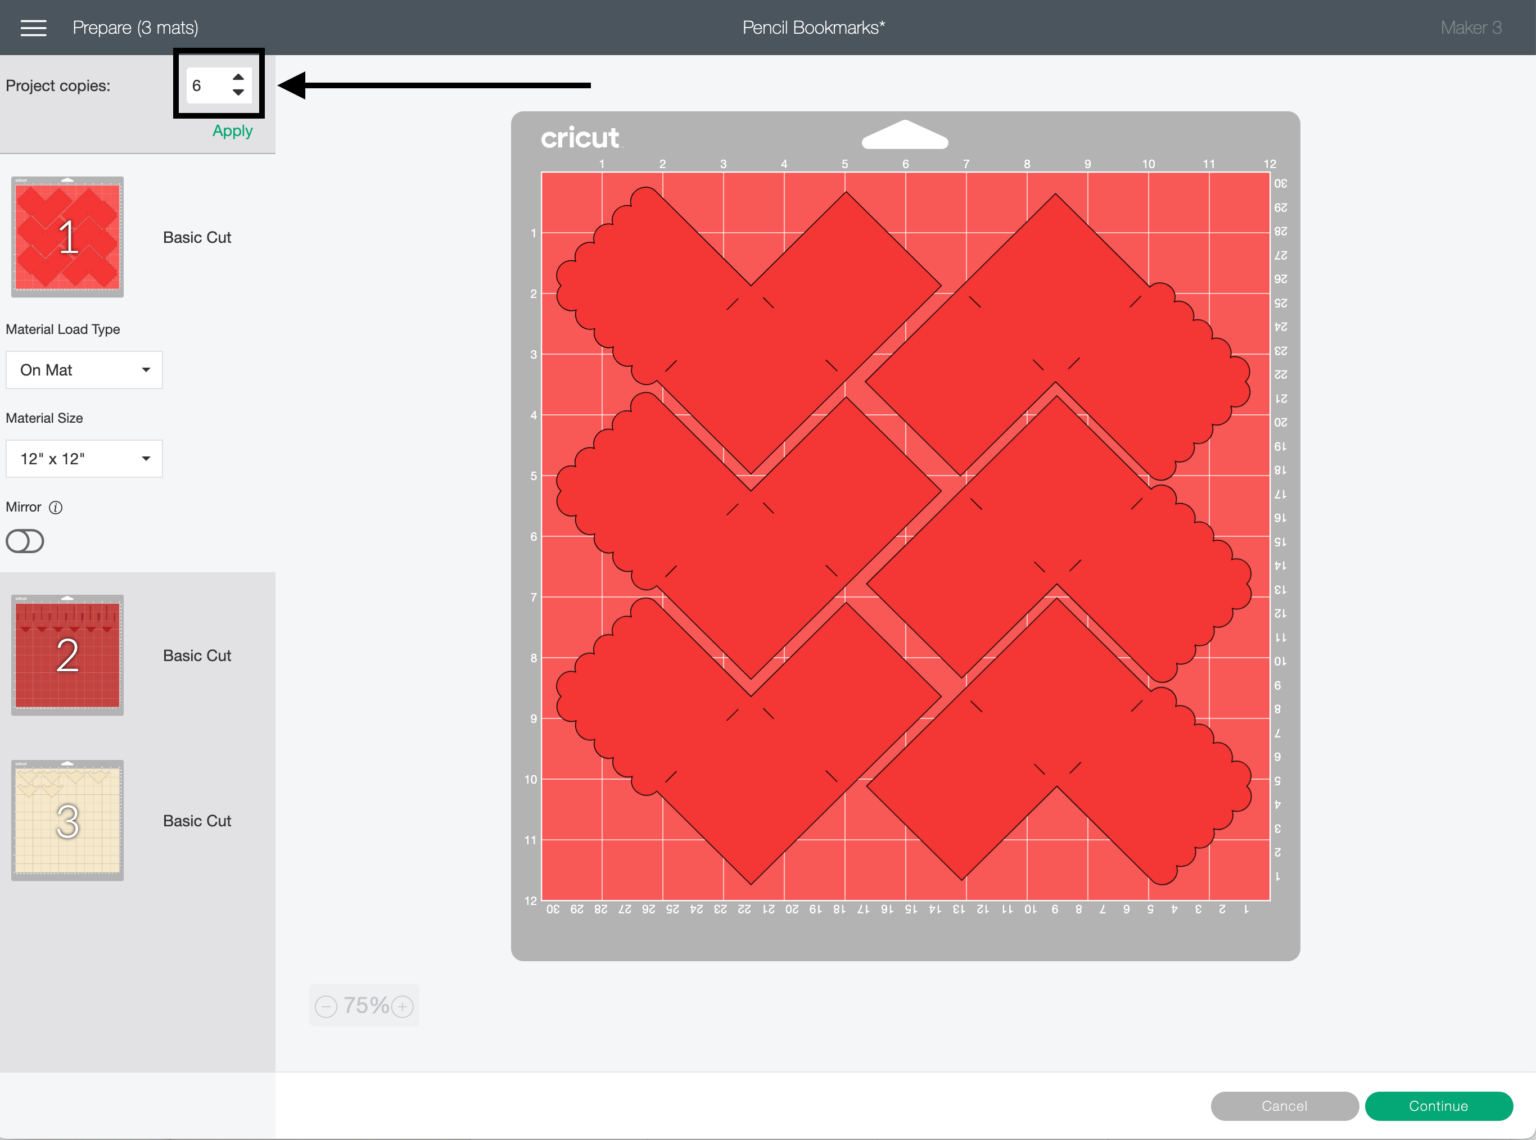This screenshot has width=1536, height=1140.
Task: Decrease project copies with down arrow
Action: 238,93
